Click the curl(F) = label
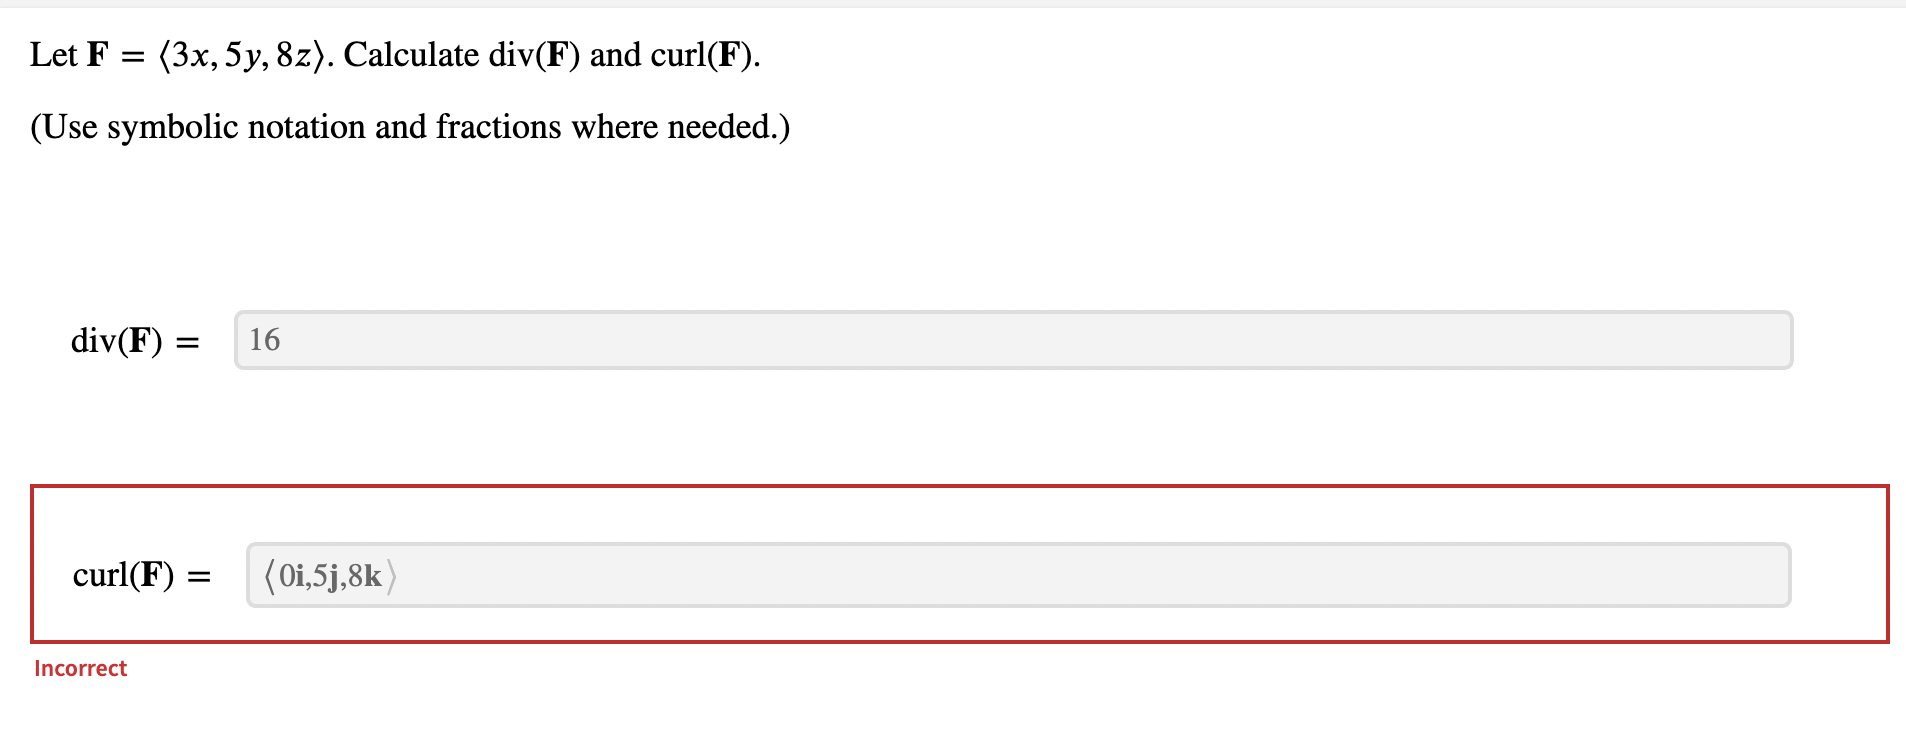1906x732 pixels. (140, 574)
